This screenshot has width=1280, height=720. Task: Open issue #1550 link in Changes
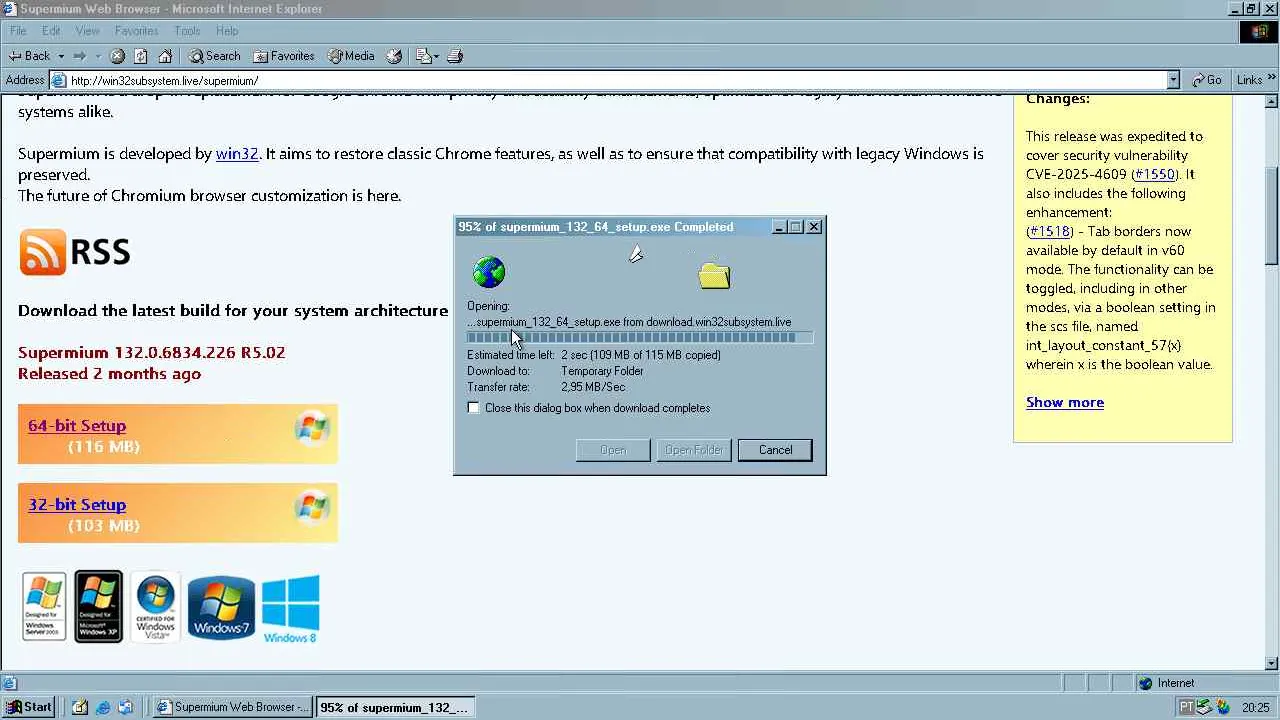click(x=1155, y=174)
